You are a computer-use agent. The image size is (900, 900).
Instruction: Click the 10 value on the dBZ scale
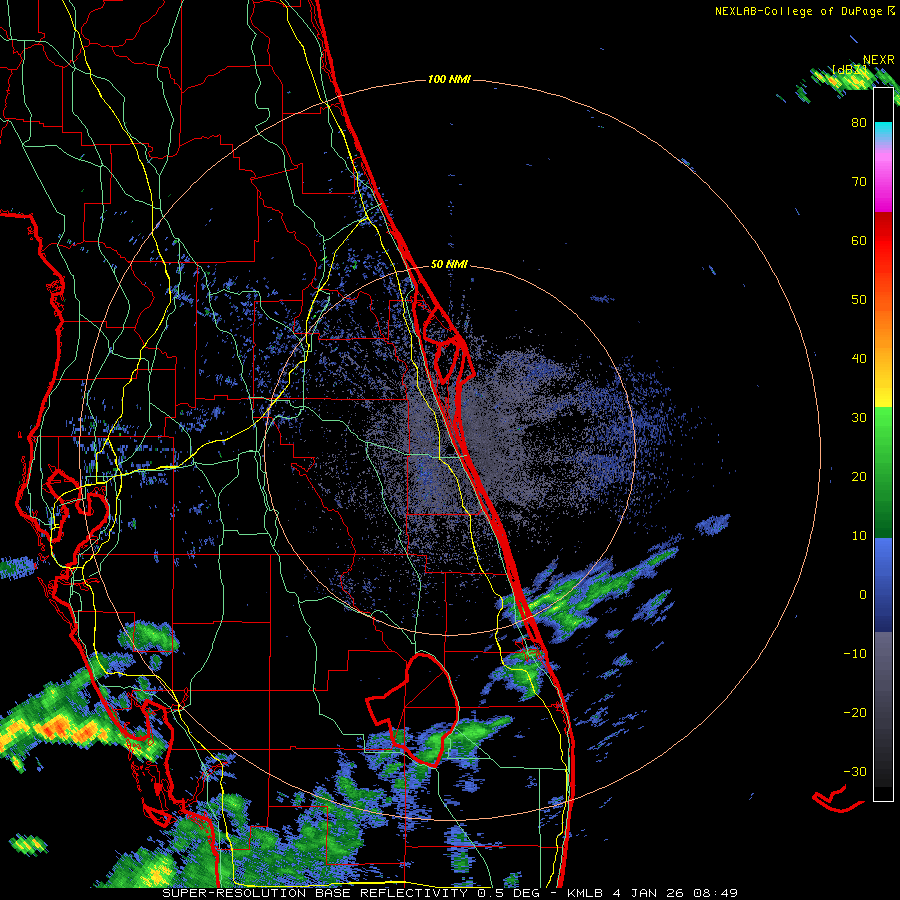click(859, 536)
